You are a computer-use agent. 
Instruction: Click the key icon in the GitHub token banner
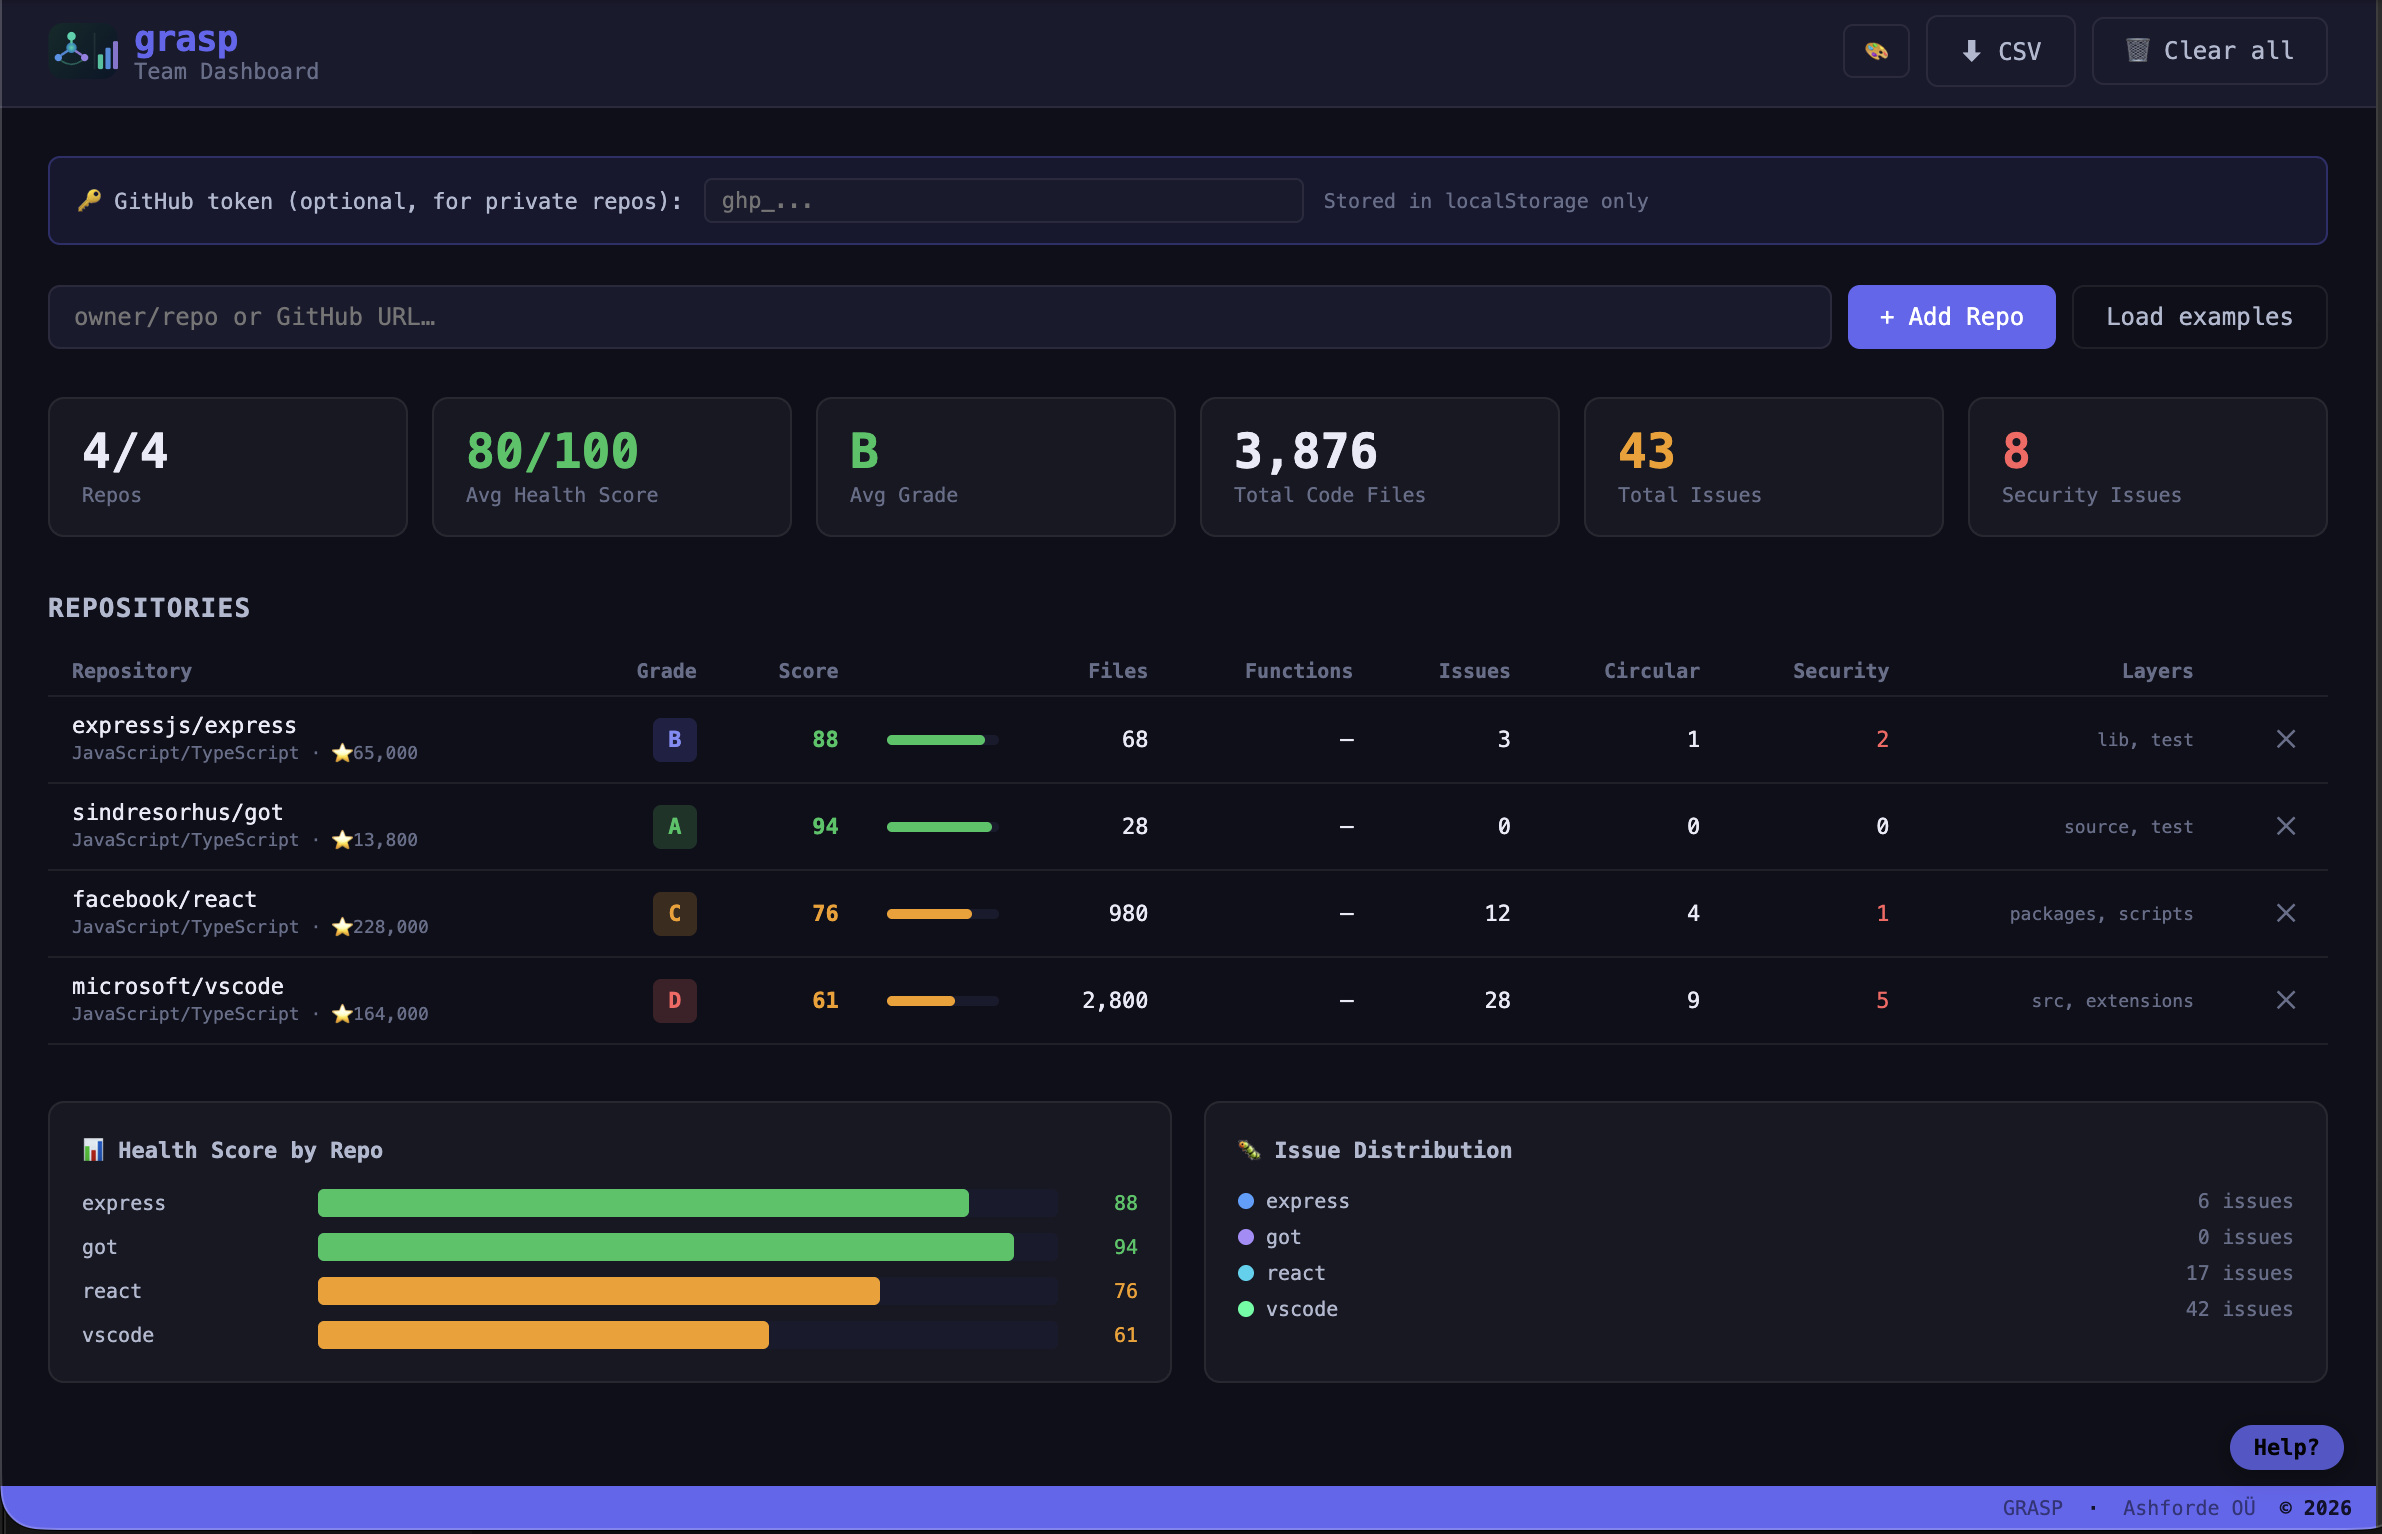89,200
